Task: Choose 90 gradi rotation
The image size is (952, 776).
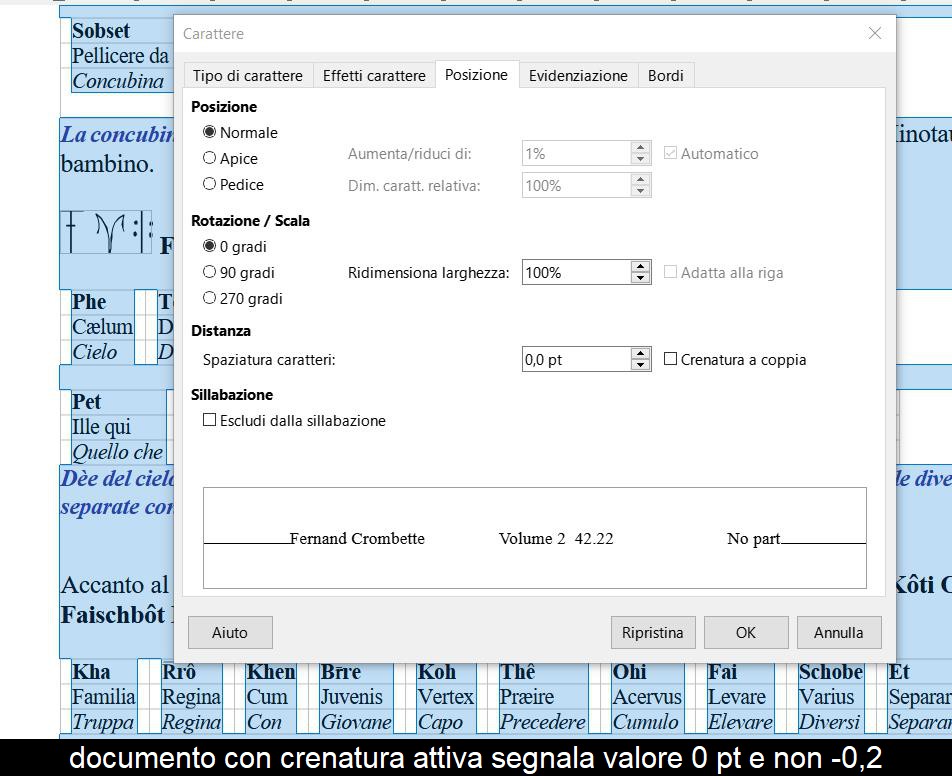Action: [x=239, y=273]
